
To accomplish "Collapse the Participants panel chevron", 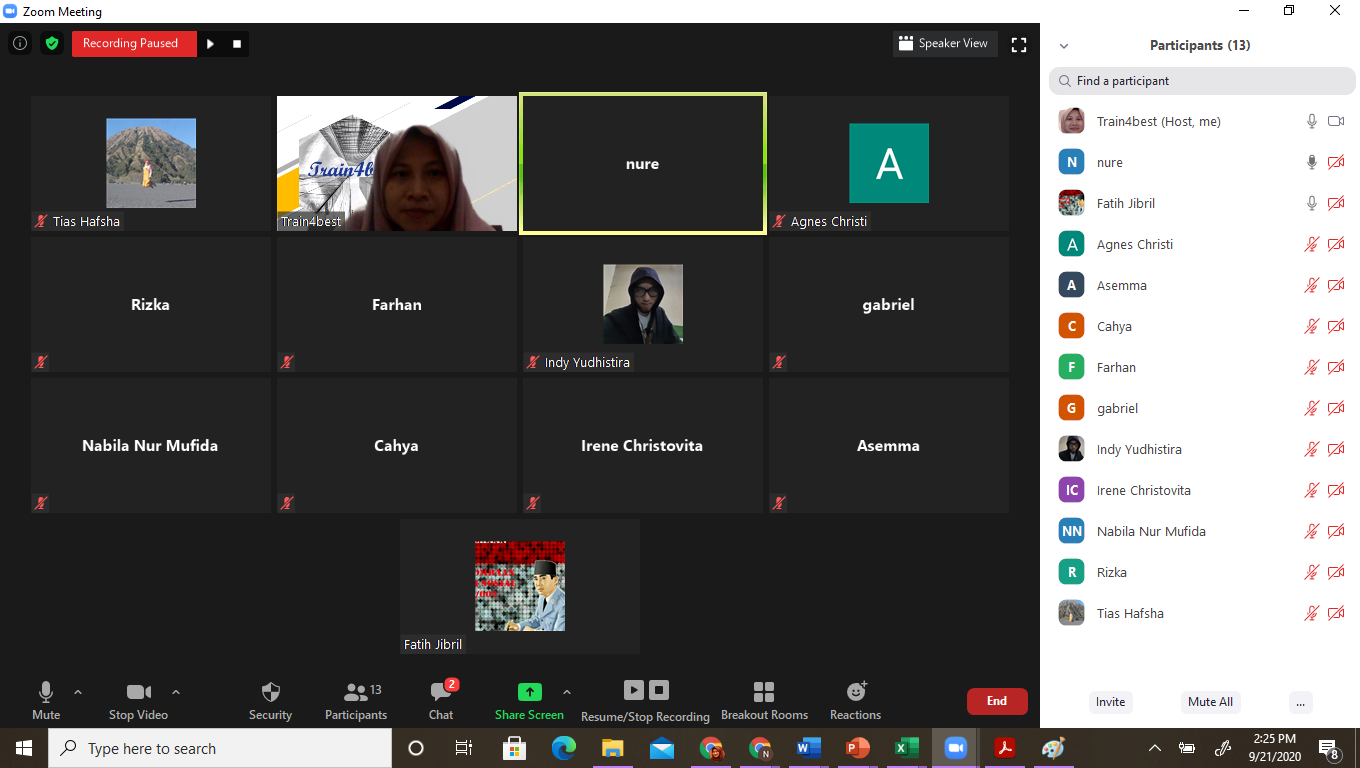I will [x=1064, y=46].
